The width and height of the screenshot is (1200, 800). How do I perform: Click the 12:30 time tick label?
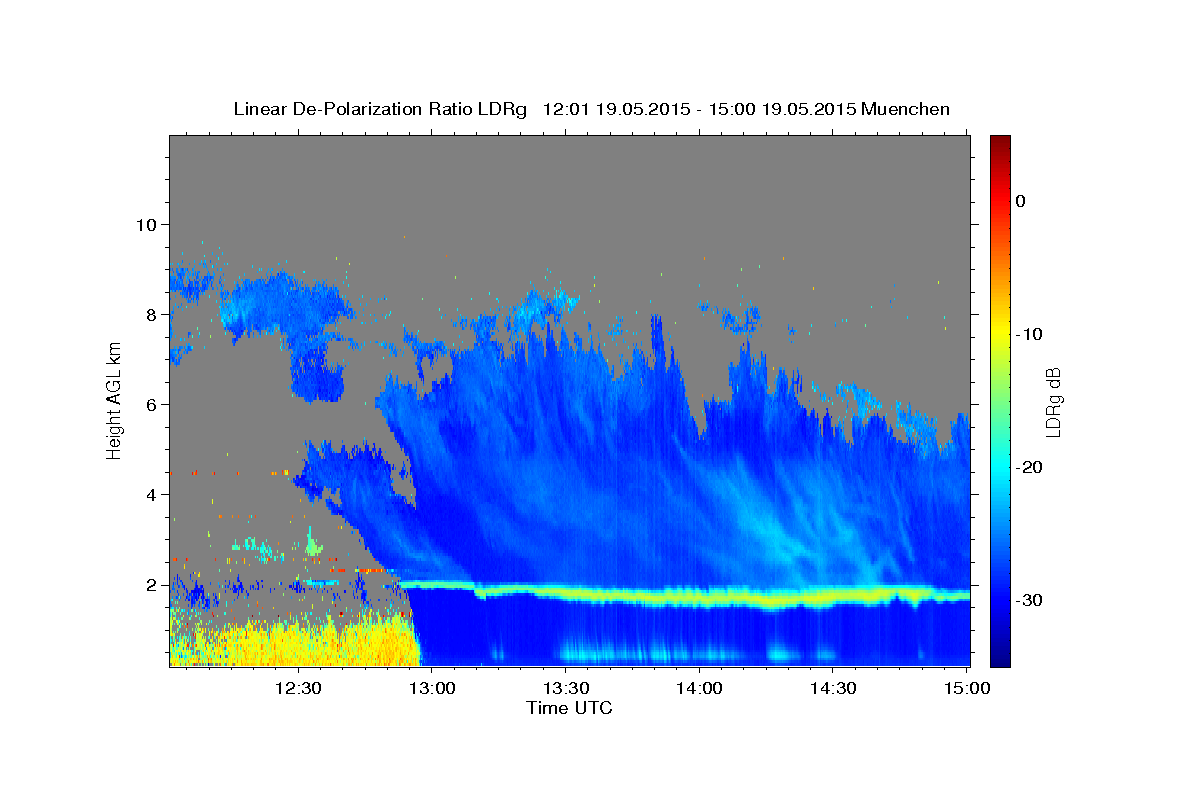coord(298,688)
